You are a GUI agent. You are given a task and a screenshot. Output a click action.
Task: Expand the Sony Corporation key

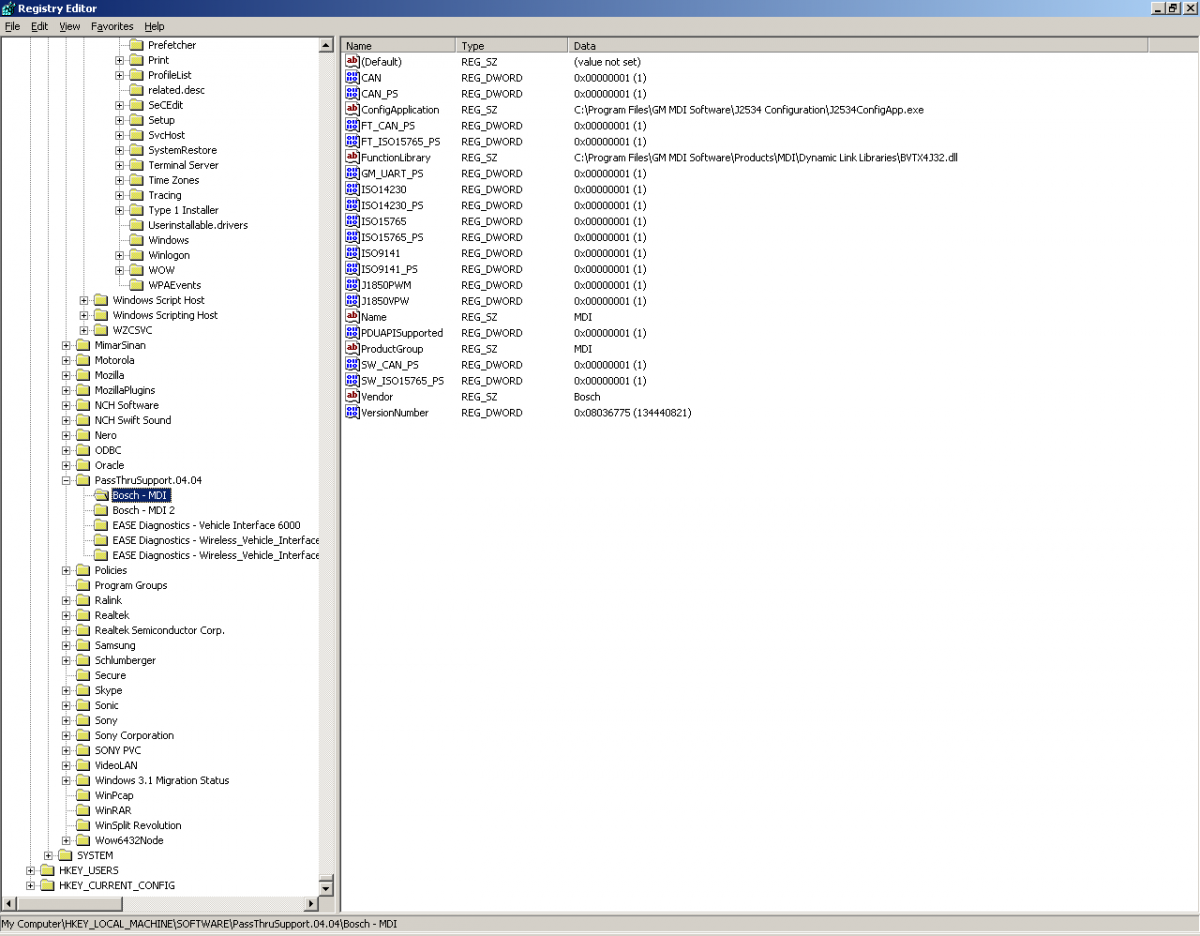tap(66, 735)
